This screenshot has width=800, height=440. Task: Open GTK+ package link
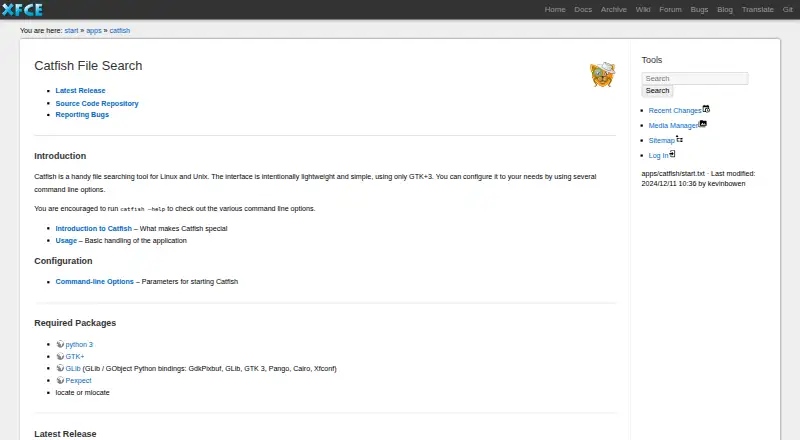74,356
